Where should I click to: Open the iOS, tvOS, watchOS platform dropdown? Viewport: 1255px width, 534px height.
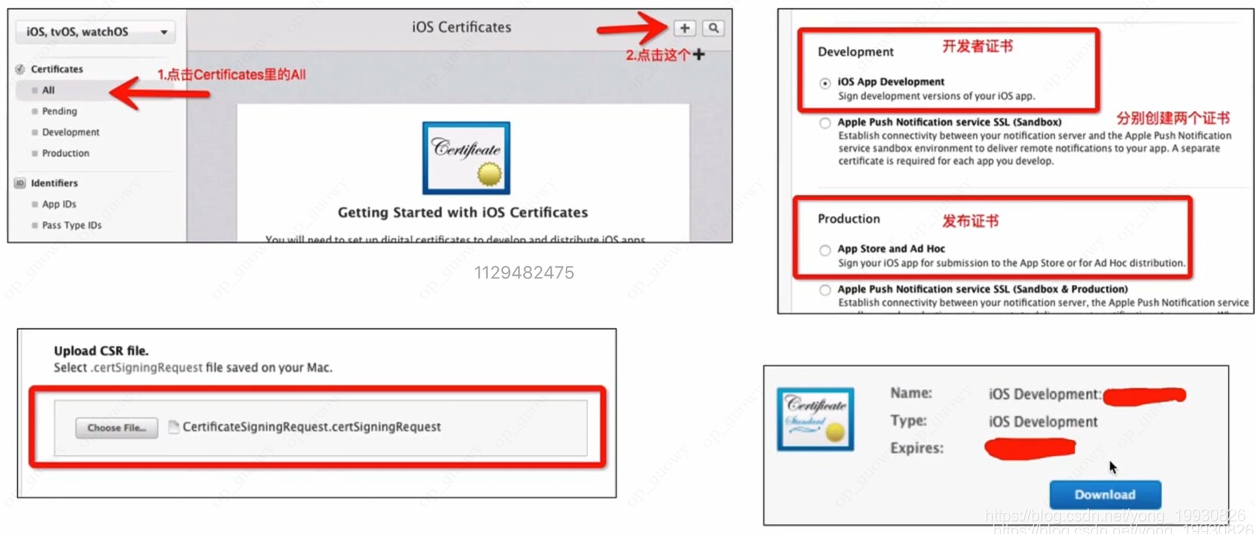tap(95, 32)
